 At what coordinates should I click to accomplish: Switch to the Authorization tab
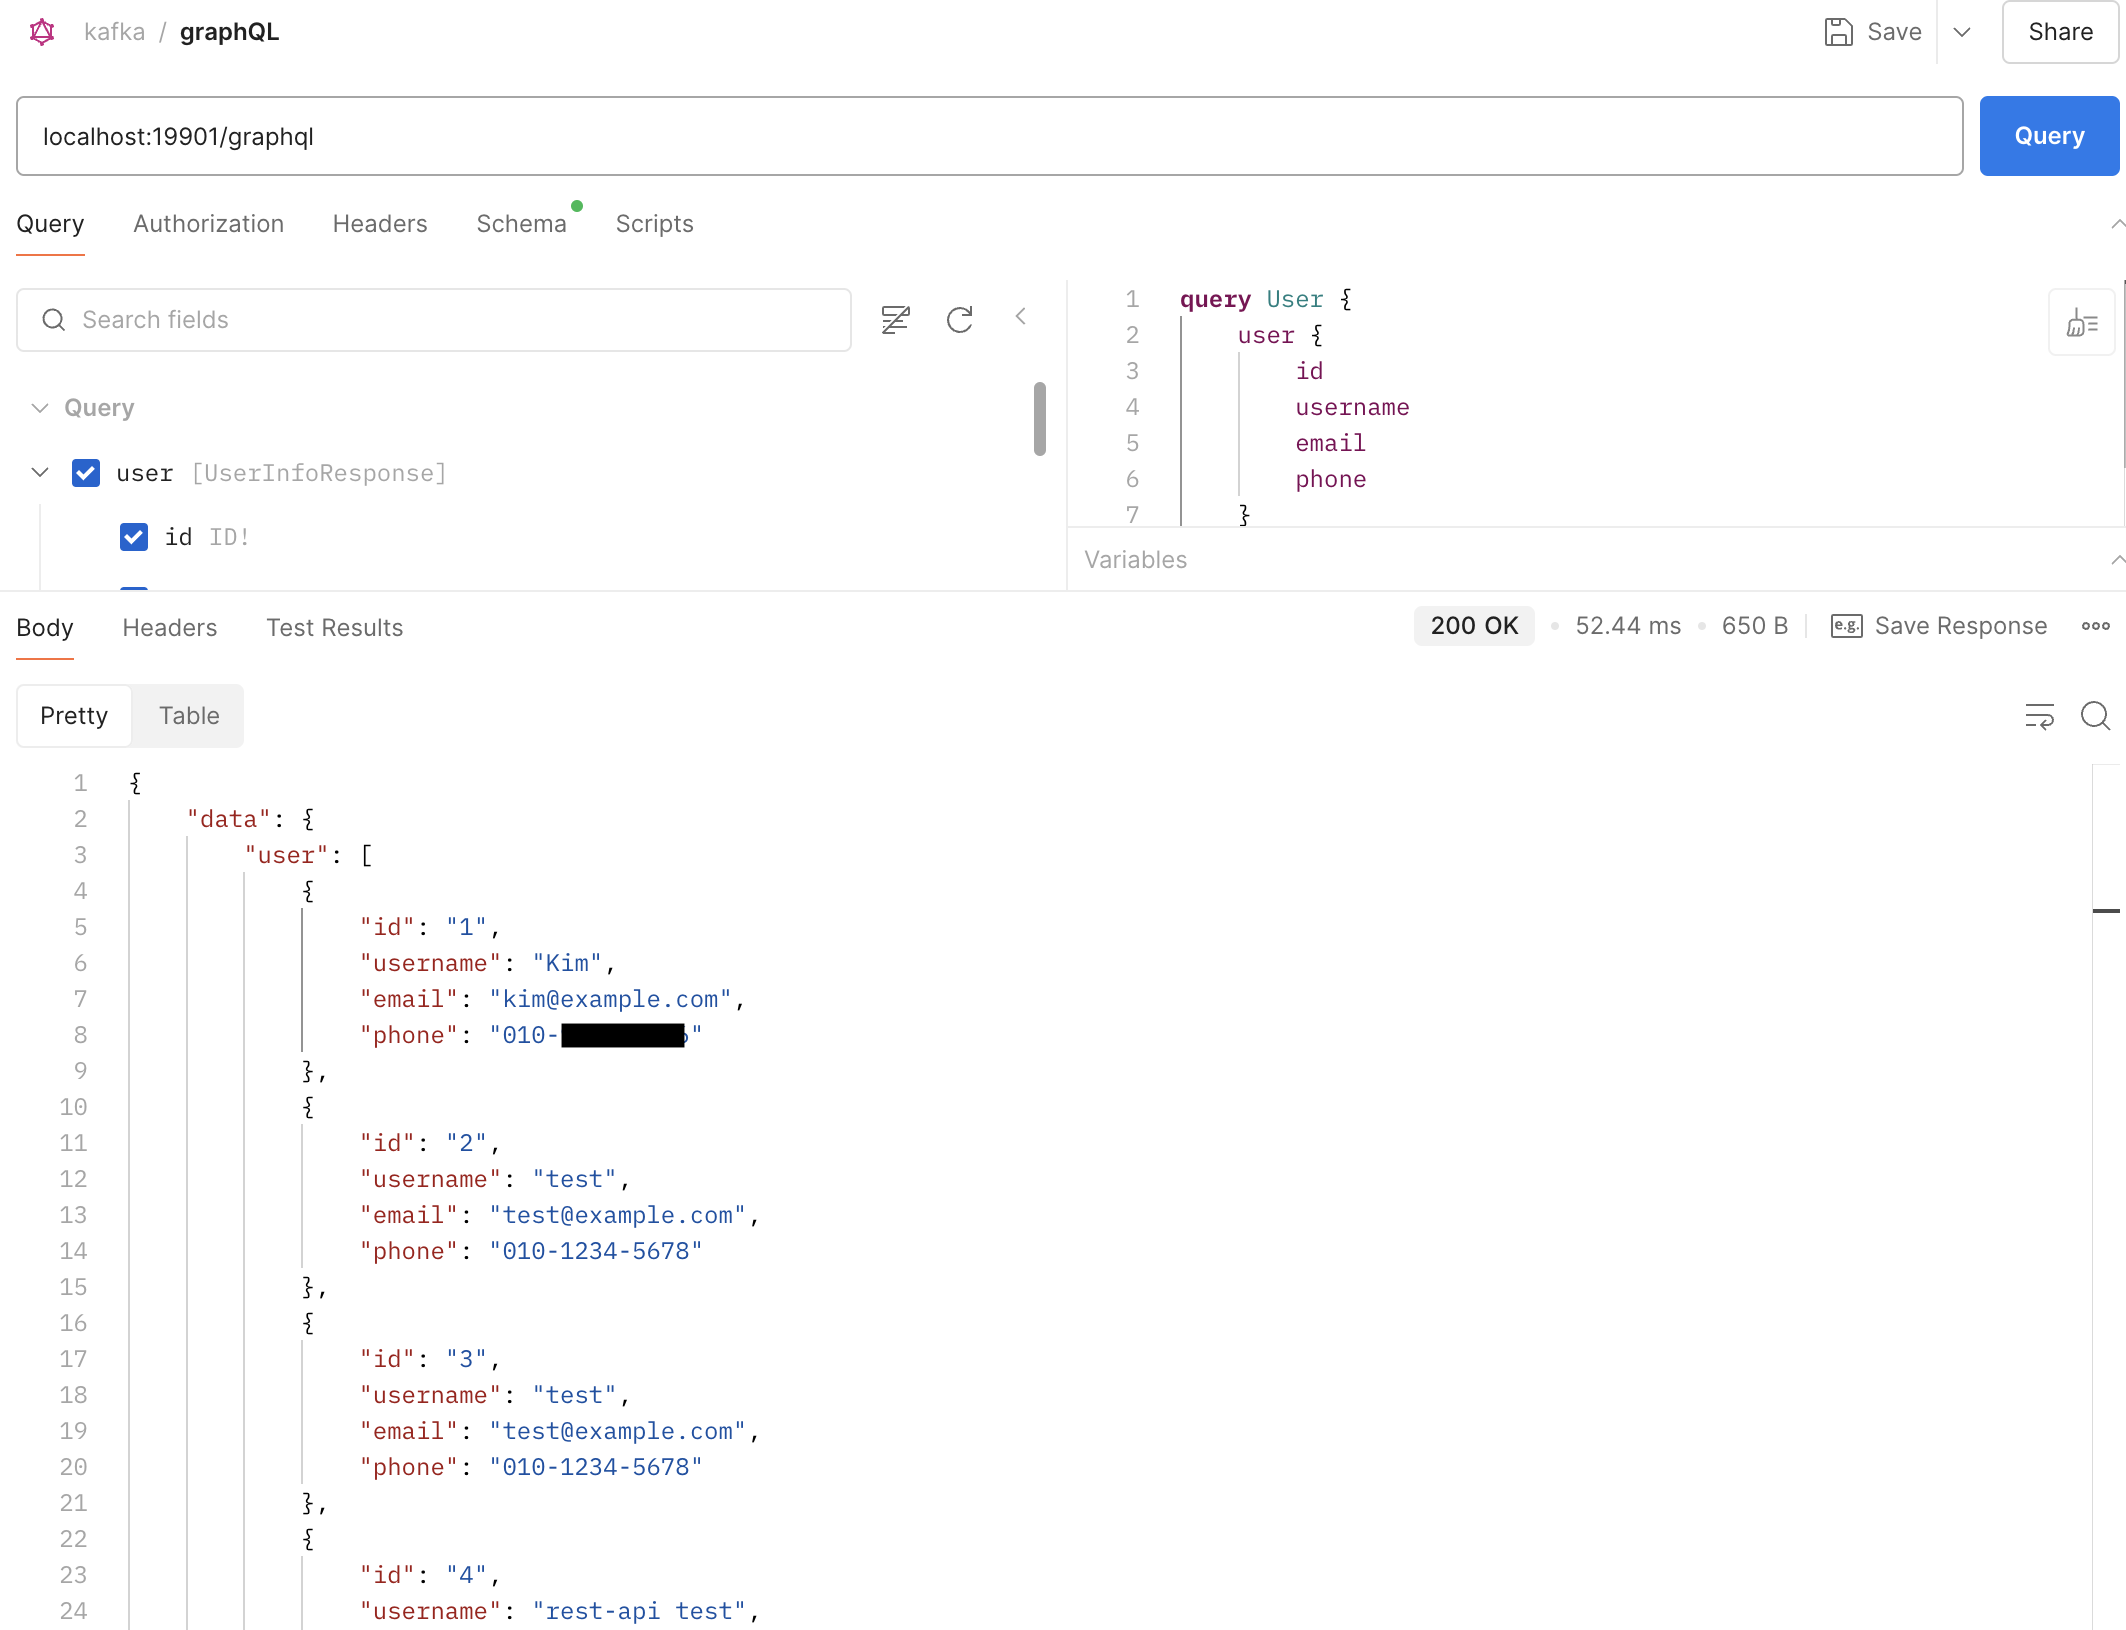(x=208, y=224)
